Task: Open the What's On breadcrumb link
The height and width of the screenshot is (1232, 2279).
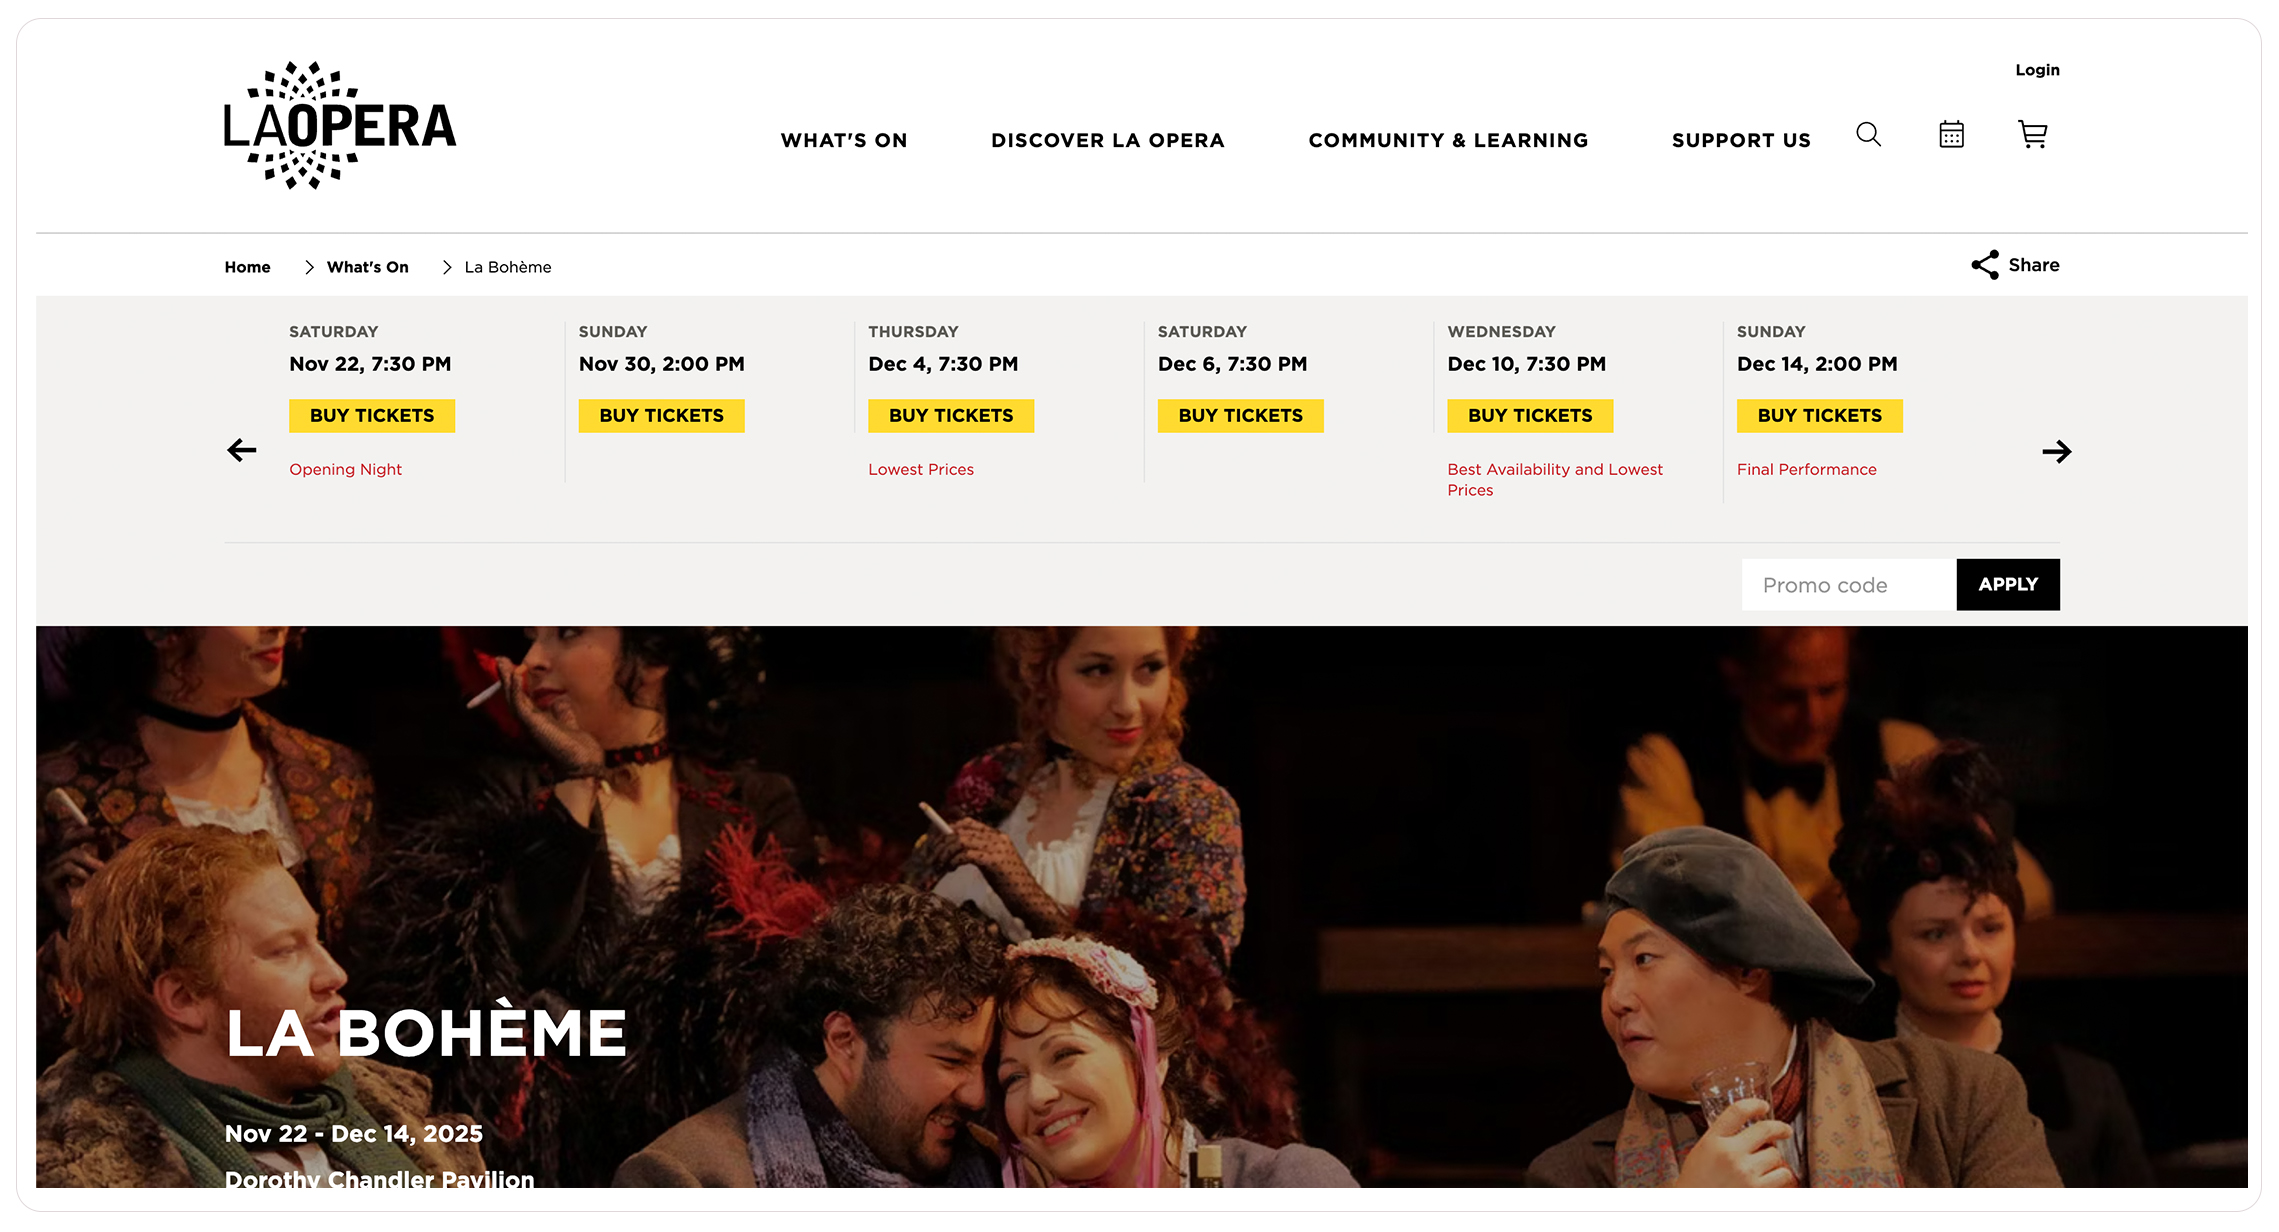Action: 367,267
